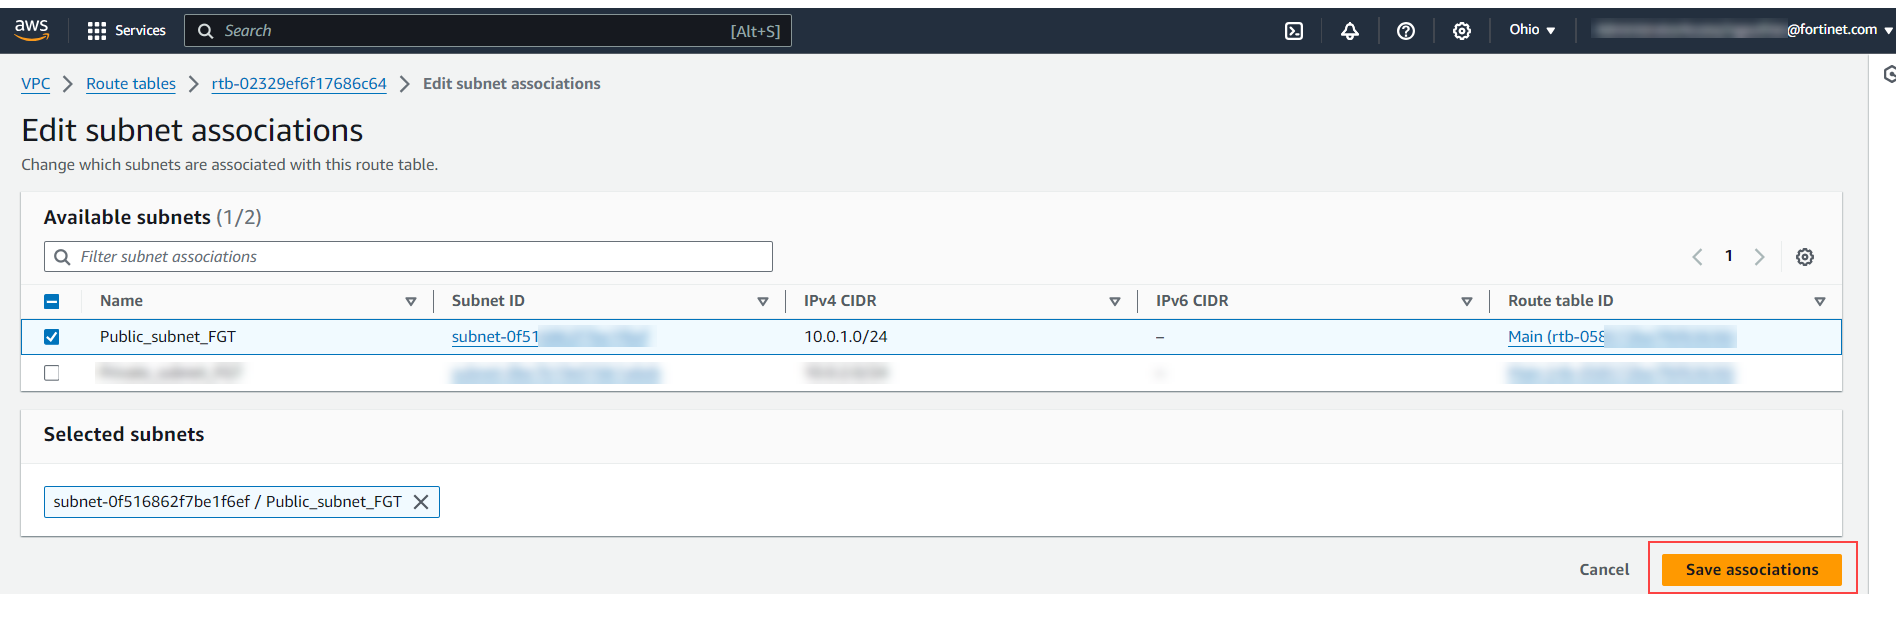The width and height of the screenshot is (1896, 617).
Task: Open CloudShell terminal icon
Action: pos(1294,31)
